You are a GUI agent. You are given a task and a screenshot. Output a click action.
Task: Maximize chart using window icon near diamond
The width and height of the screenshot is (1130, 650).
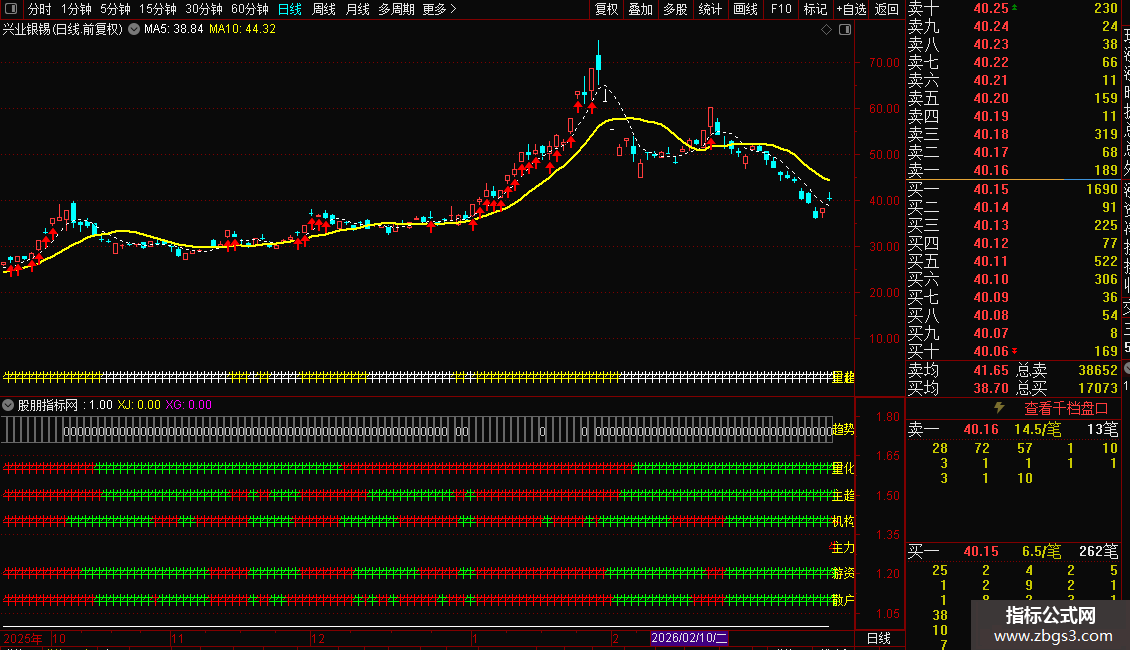coord(845,30)
